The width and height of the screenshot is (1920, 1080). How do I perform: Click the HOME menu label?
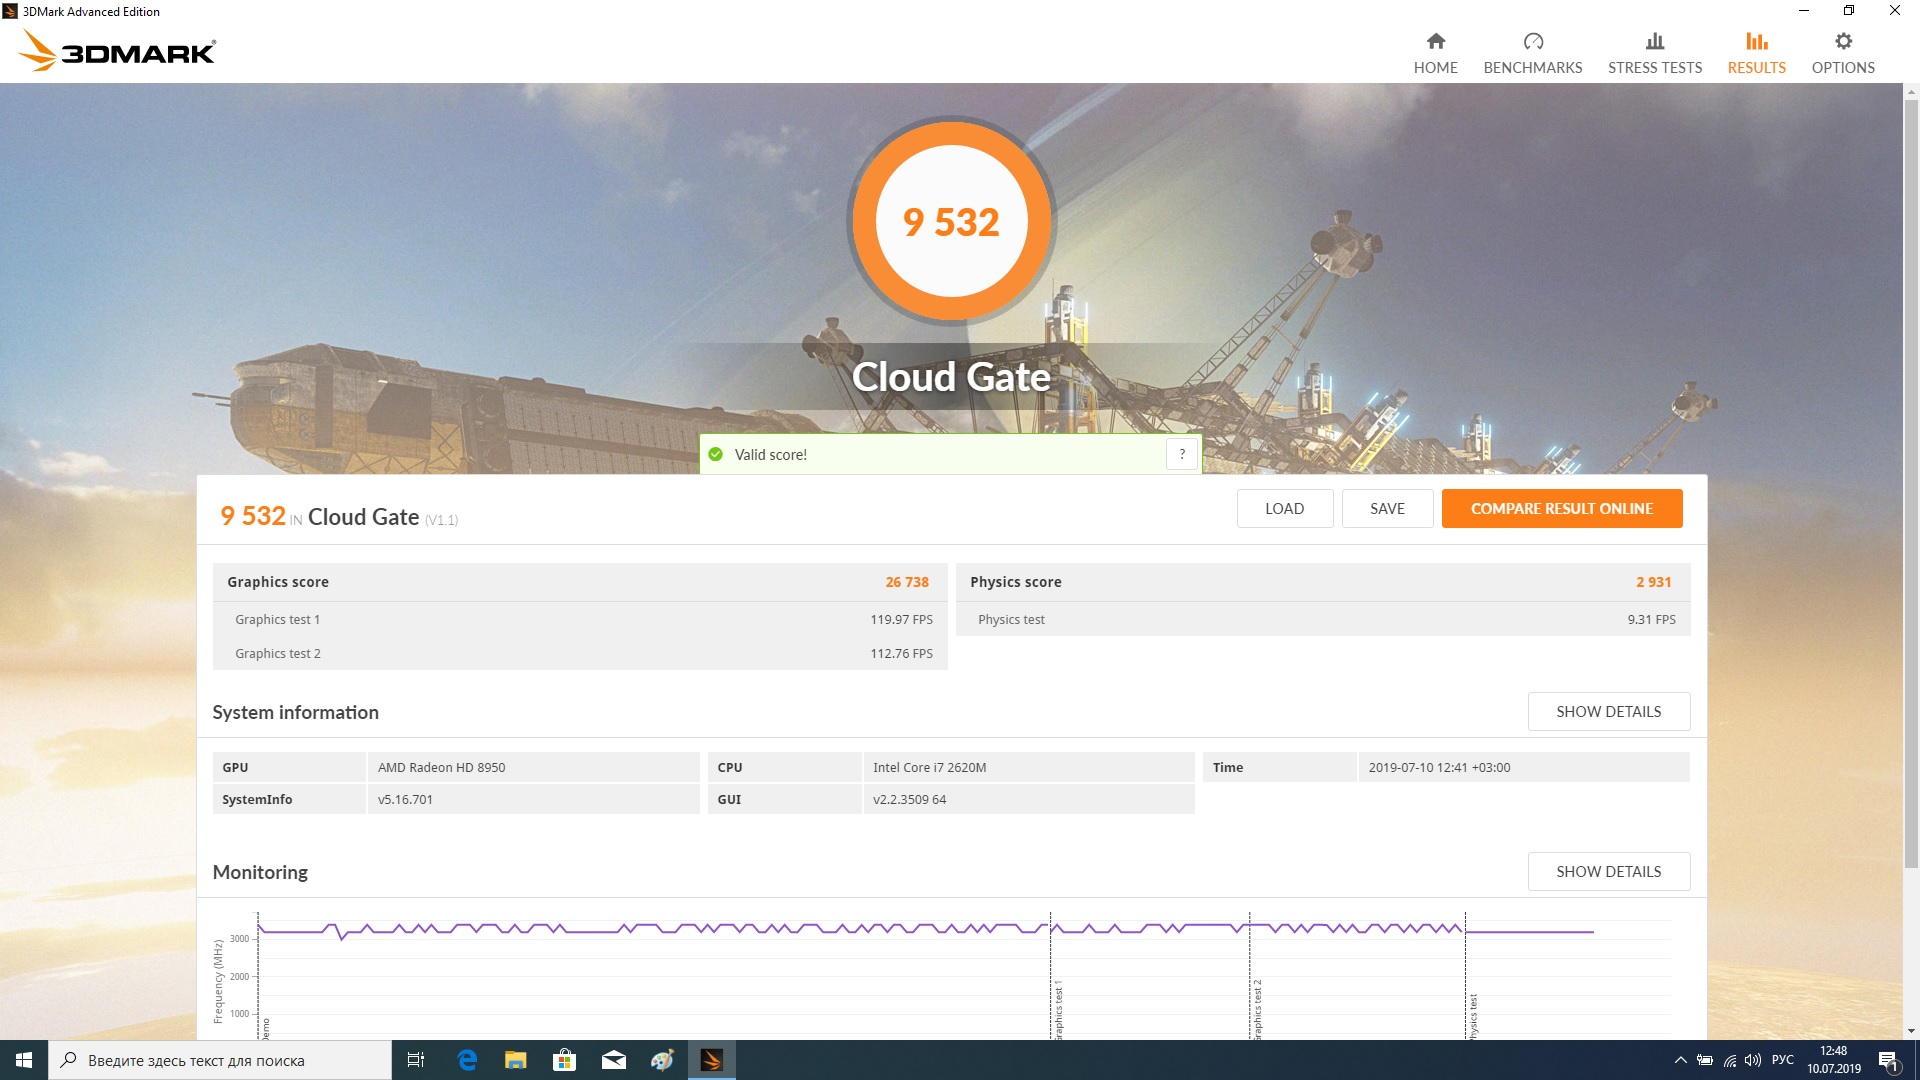click(x=1435, y=68)
